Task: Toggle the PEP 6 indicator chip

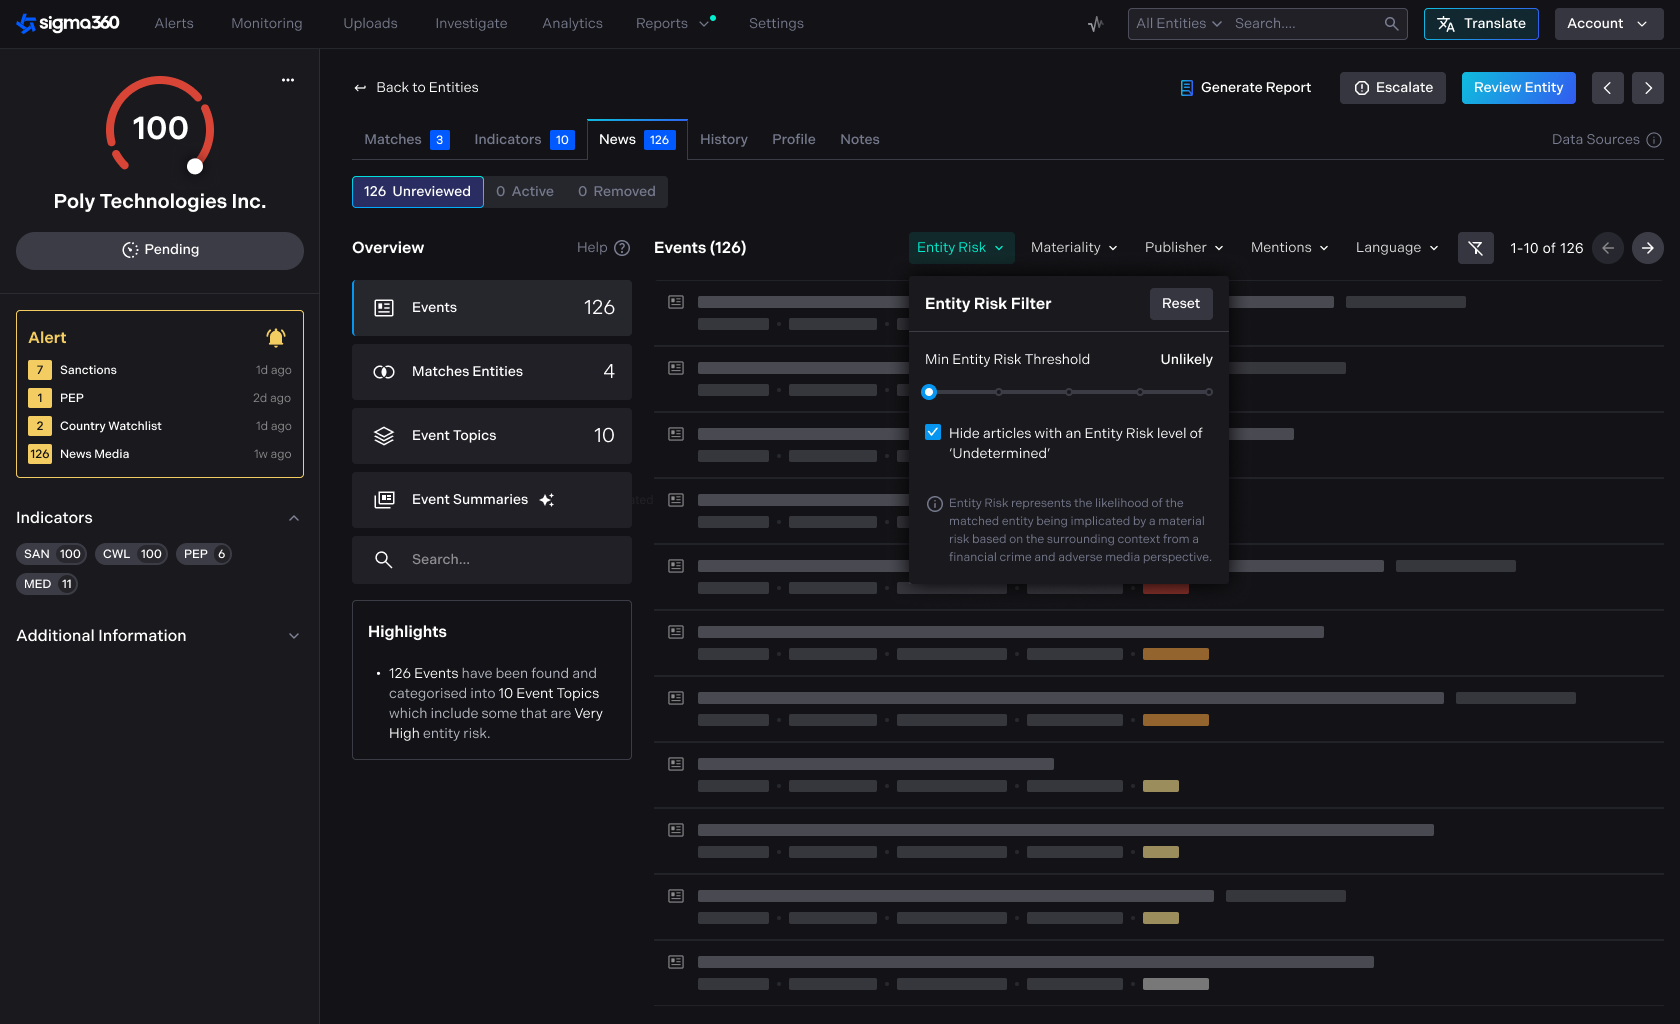Action: (204, 554)
